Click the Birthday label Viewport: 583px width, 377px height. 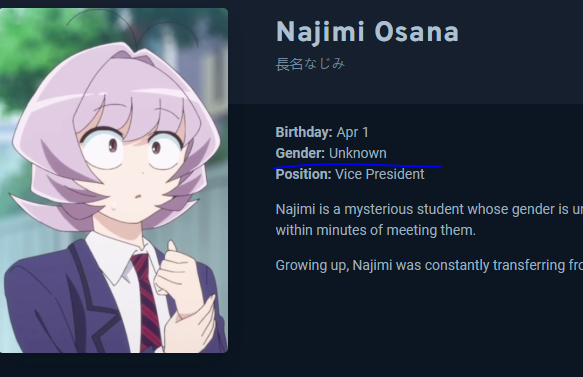(304, 132)
